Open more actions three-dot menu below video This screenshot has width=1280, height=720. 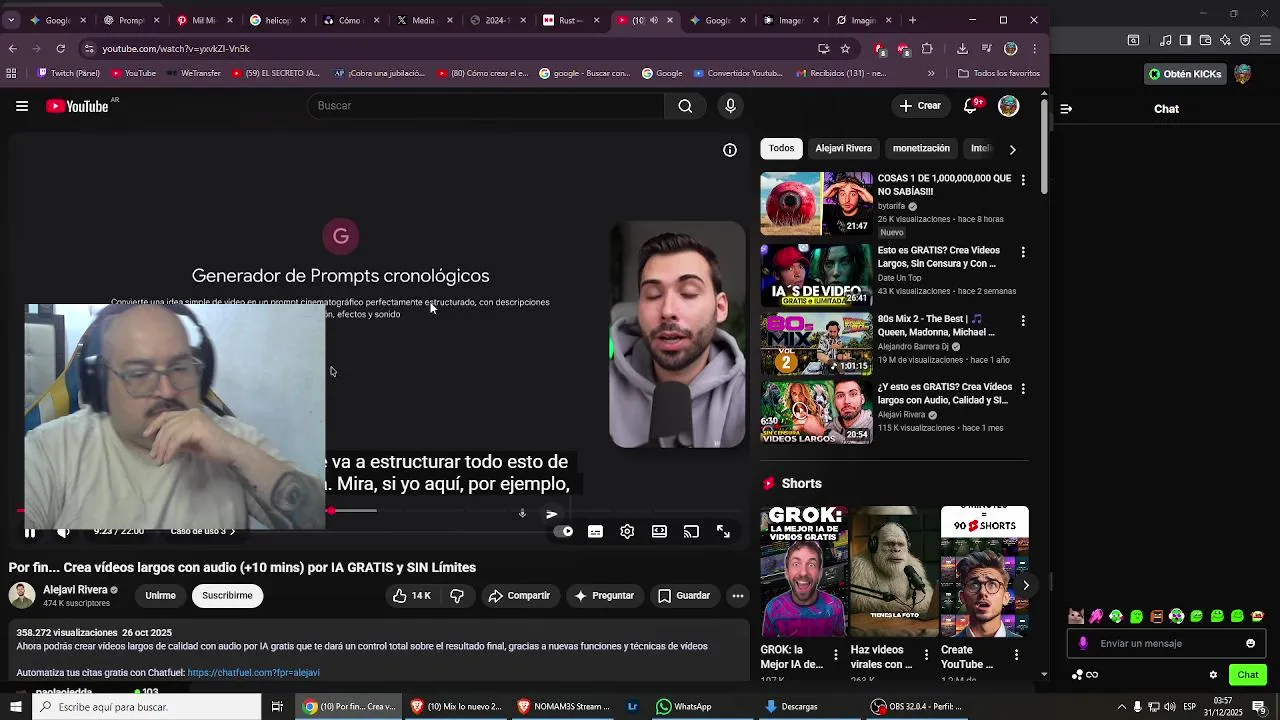click(x=738, y=596)
